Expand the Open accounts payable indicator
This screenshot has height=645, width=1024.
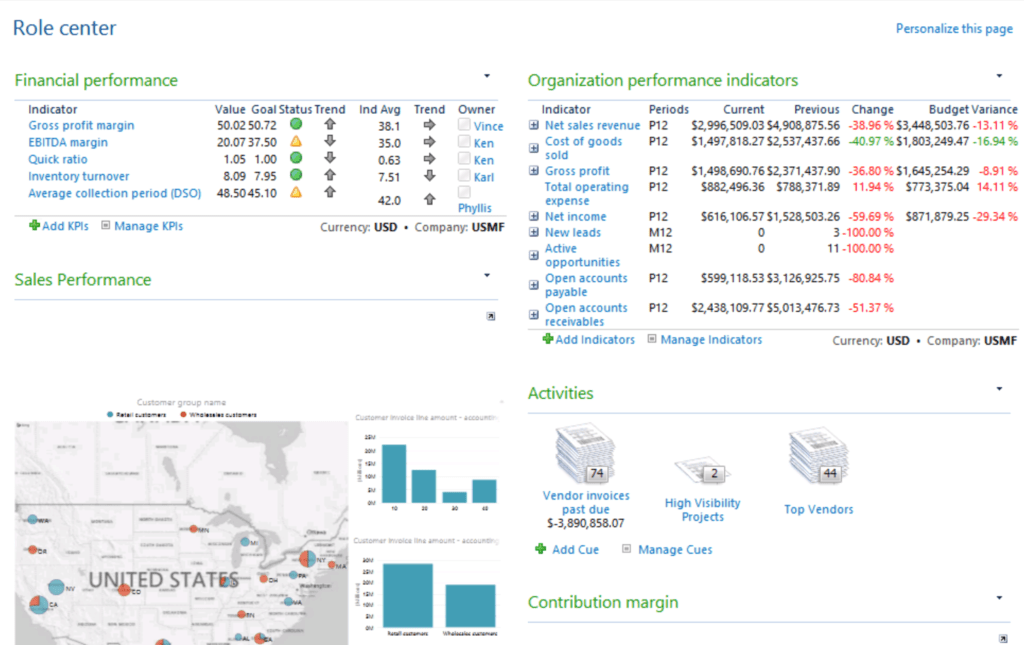(x=533, y=283)
